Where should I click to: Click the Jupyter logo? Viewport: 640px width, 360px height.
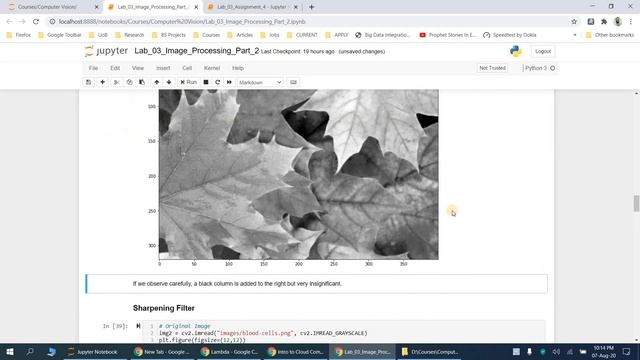click(x=106, y=51)
